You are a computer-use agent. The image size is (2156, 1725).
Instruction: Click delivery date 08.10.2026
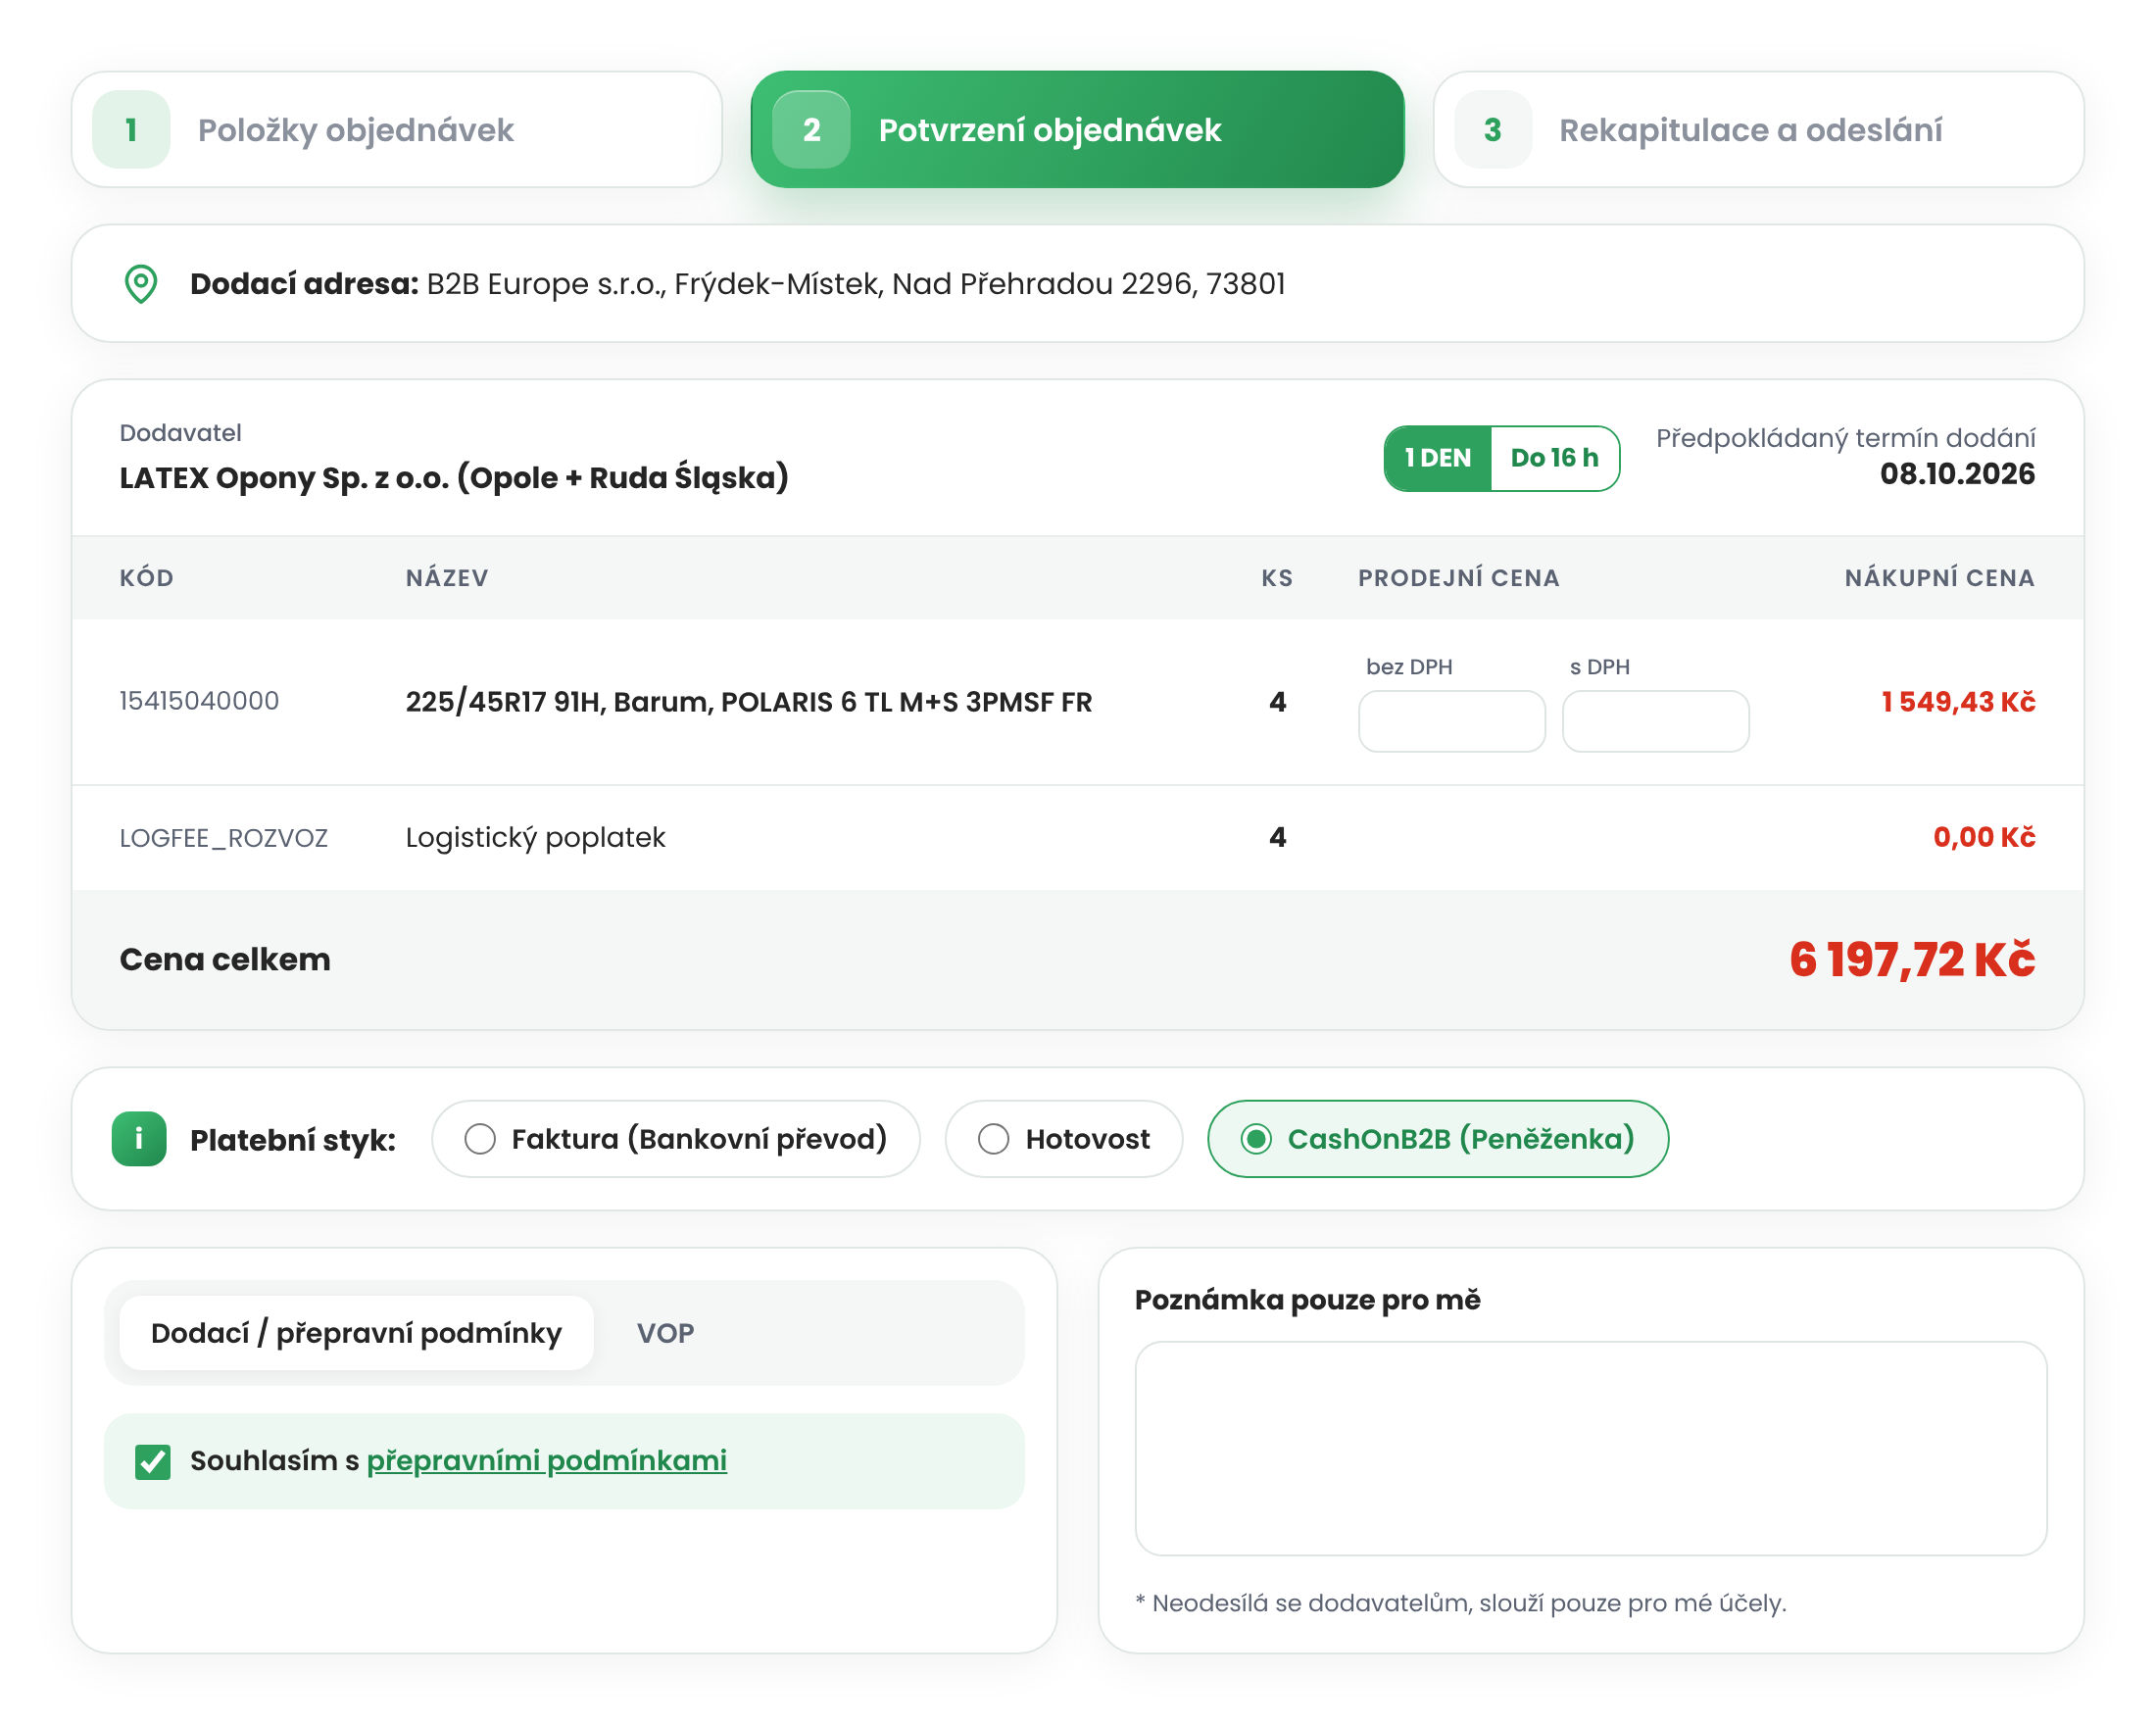[1956, 474]
